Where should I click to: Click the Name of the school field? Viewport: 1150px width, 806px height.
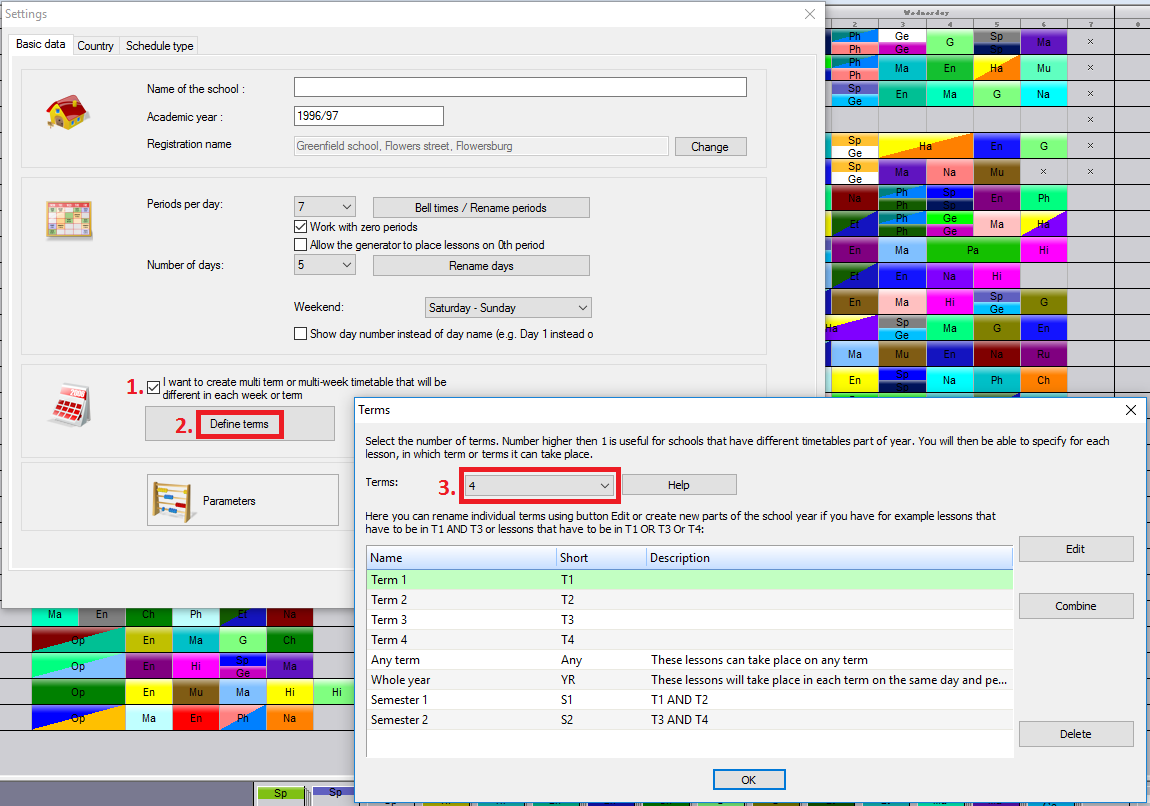(x=520, y=88)
